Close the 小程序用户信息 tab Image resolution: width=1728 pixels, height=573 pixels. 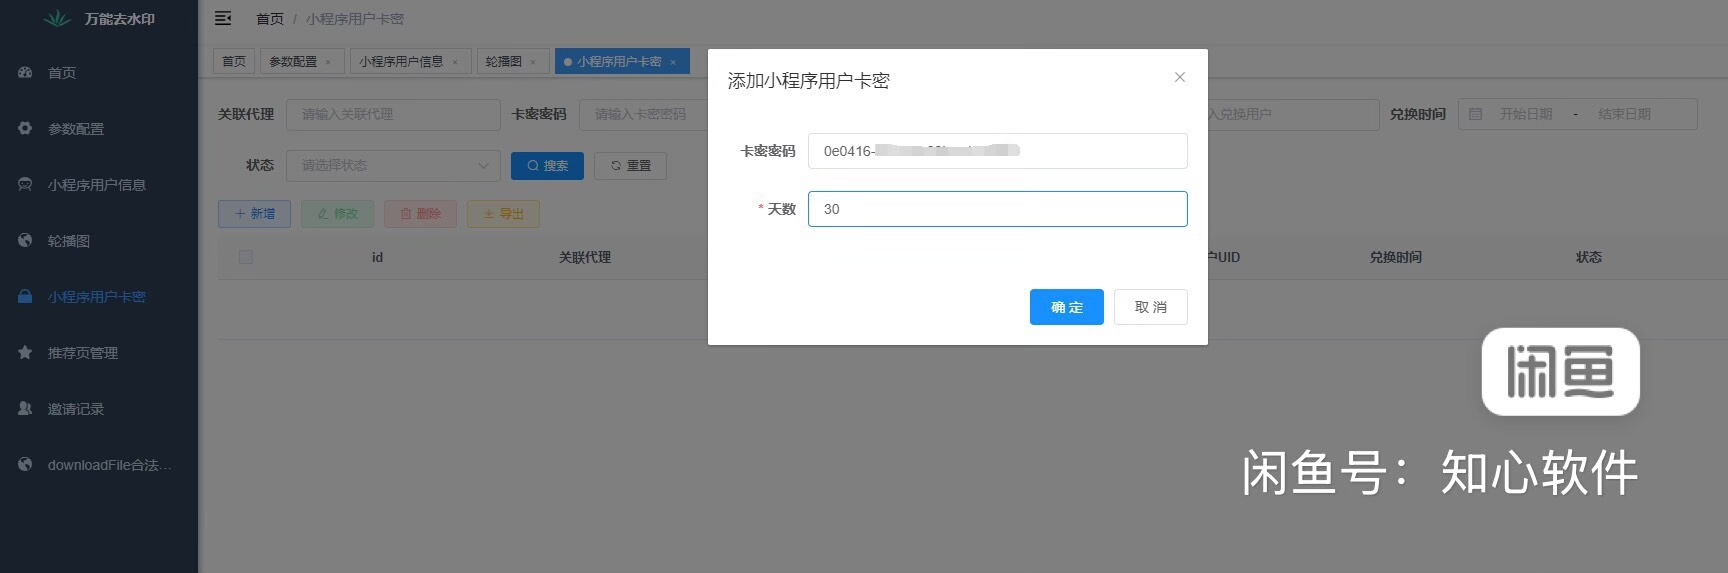coord(455,62)
